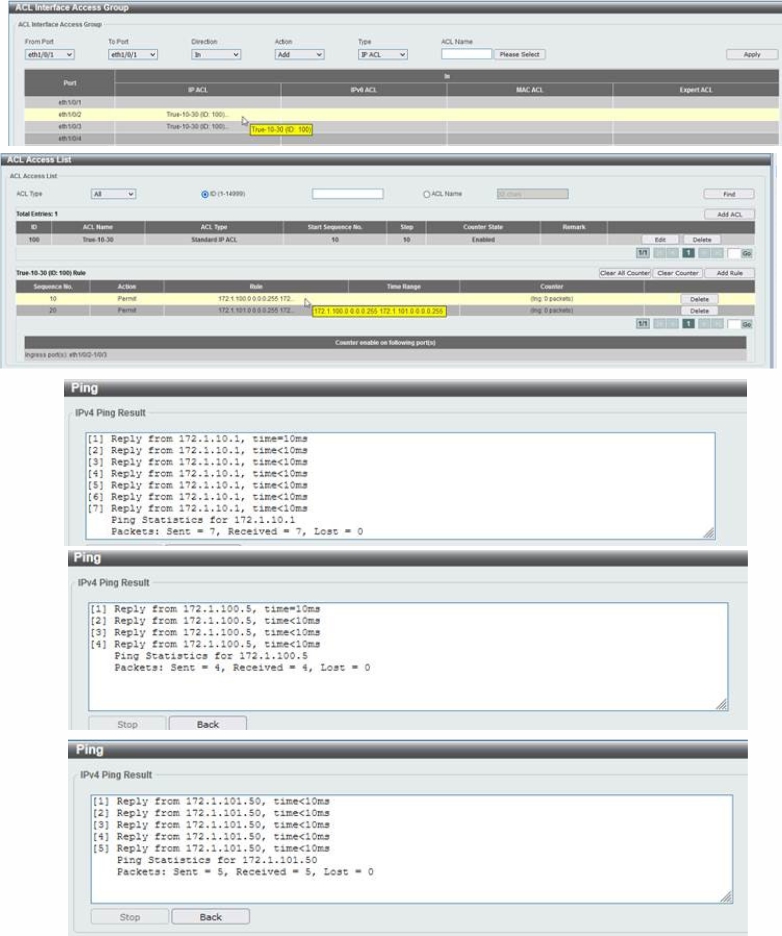Click the Add Rule button
Image resolution: width=782 pixels, height=936 pixels.
[x=729, y=273]
